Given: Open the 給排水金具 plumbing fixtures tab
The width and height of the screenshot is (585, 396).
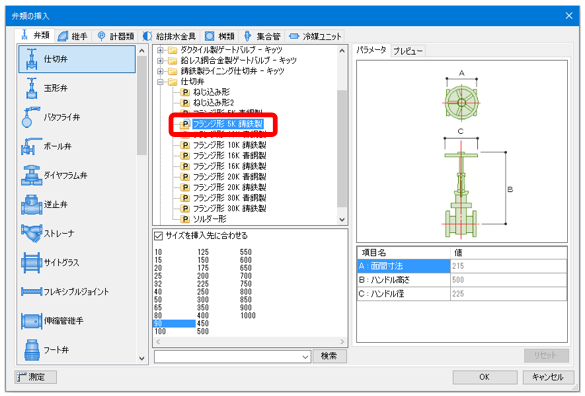Looking at the screenshot, I should tap(170, 36).
